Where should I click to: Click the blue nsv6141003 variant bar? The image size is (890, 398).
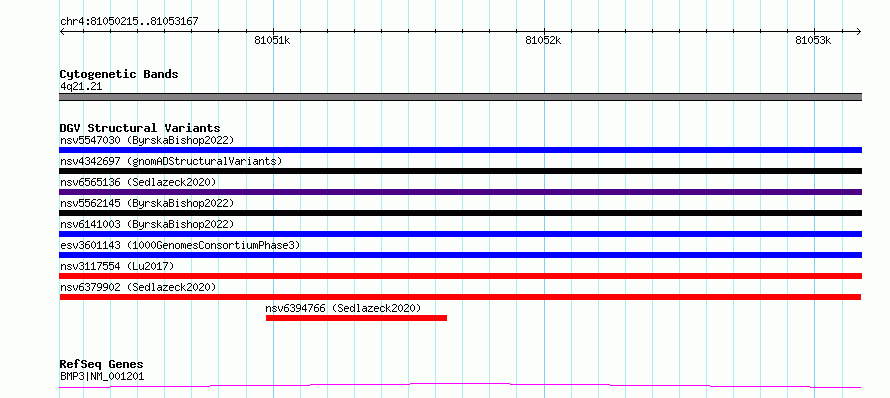[460, 234]
